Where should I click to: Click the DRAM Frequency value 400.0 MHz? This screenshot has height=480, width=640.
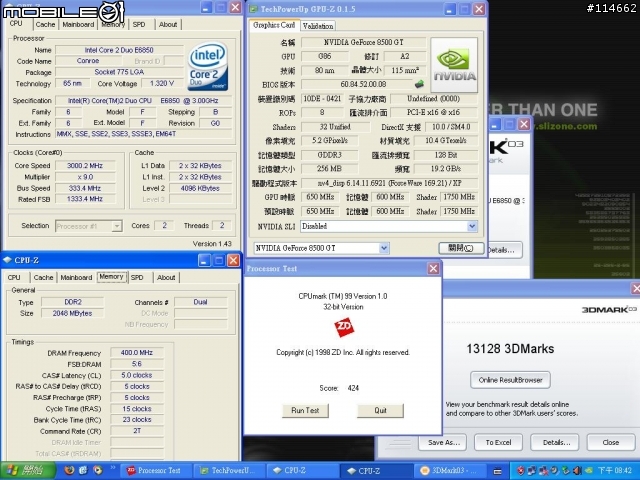tap(137, 353)
